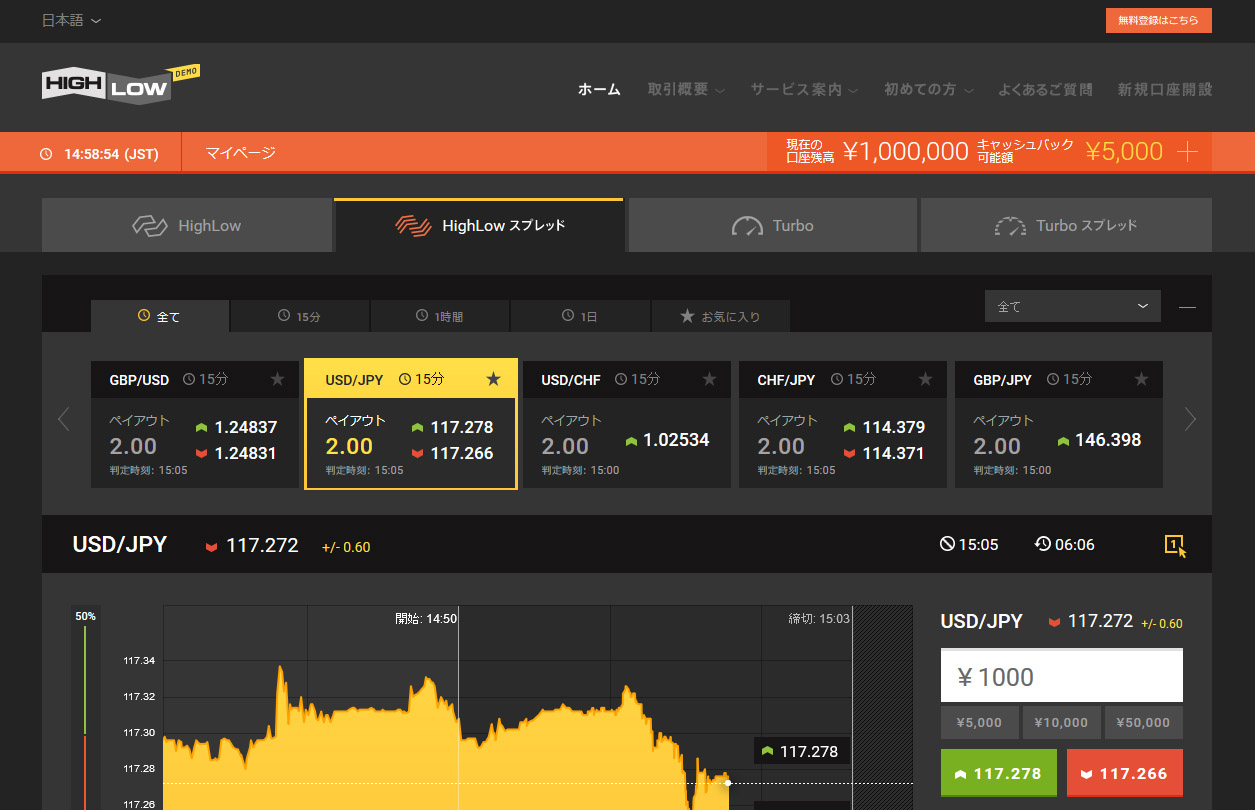Click the ¥5,000 cashback amount
This screenshot has height=810, width=1255.
(1125, 152)
